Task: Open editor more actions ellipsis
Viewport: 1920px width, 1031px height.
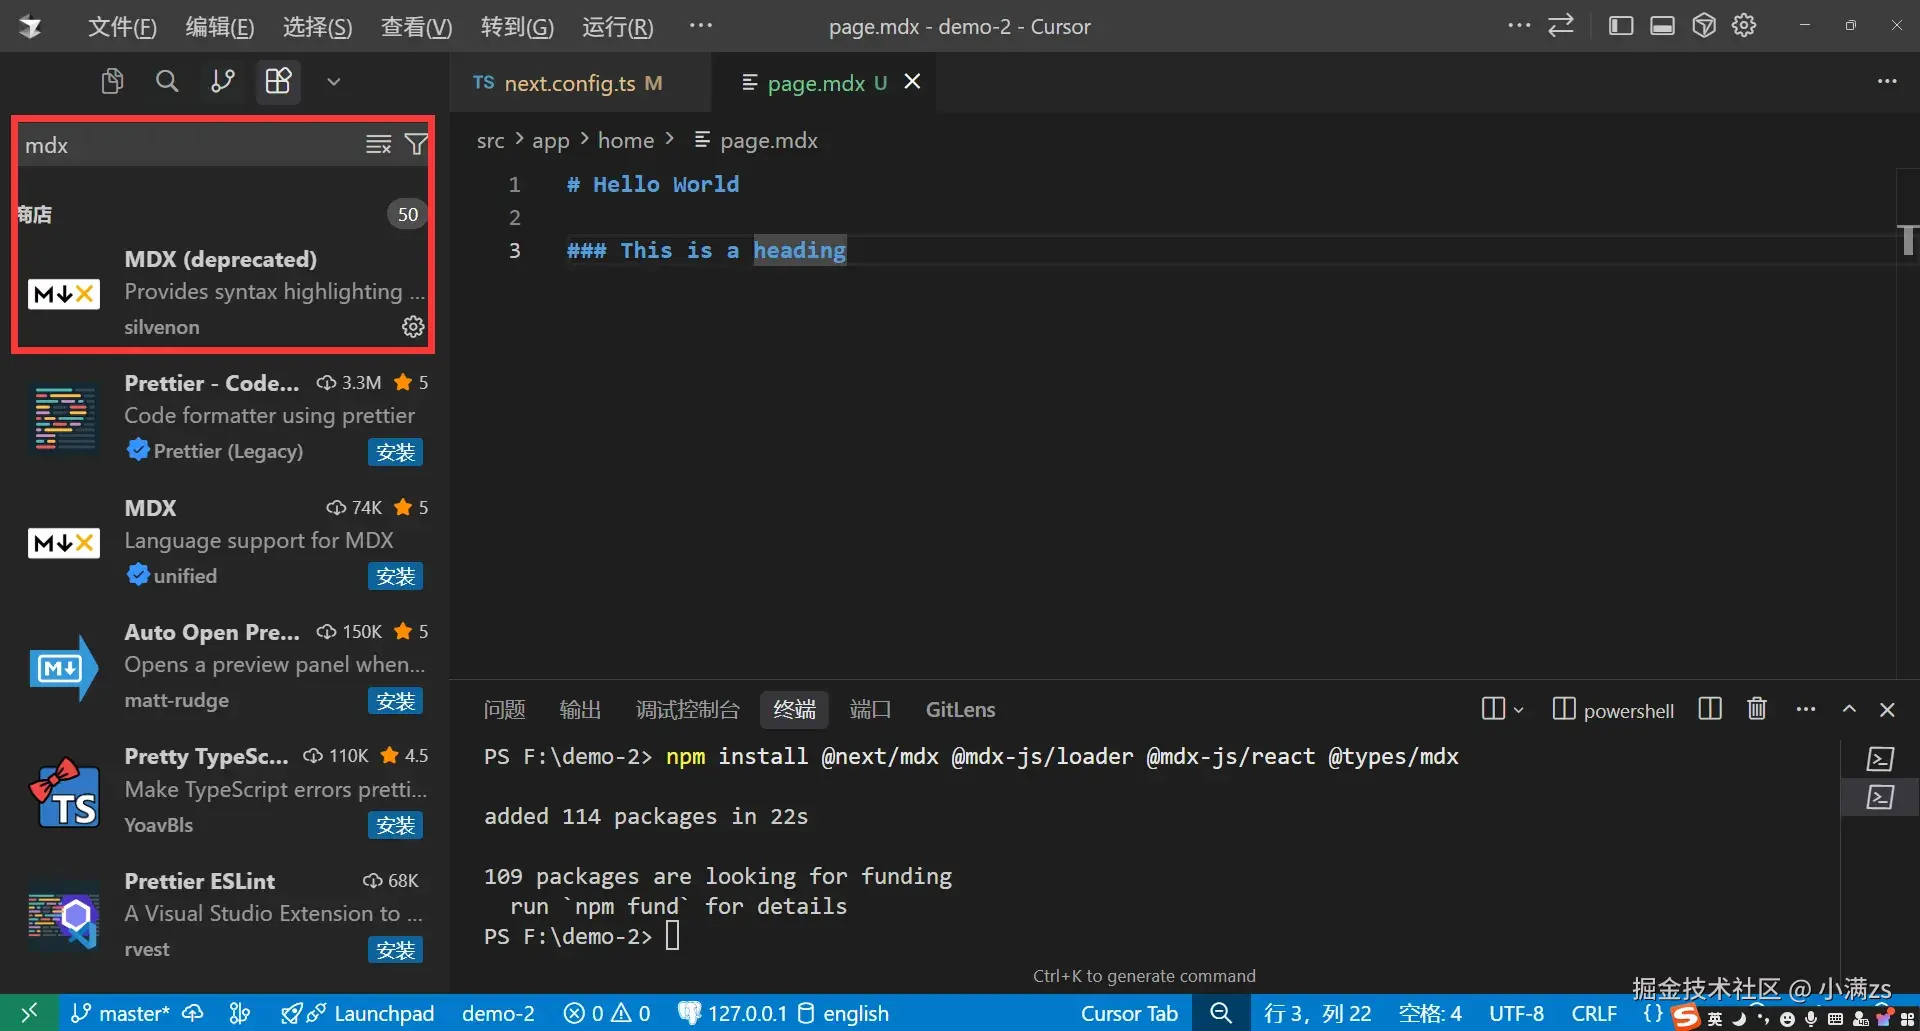Action: [1887, 82]
